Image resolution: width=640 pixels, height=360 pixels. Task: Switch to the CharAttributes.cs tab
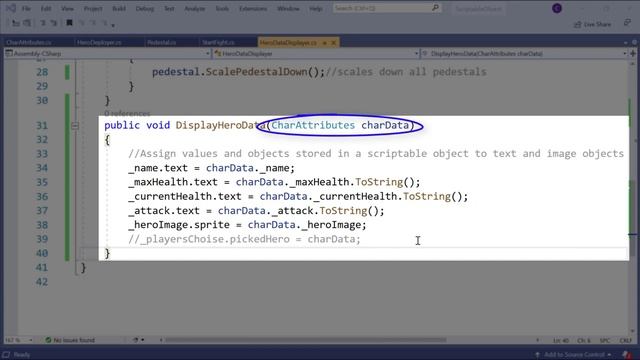29,42
